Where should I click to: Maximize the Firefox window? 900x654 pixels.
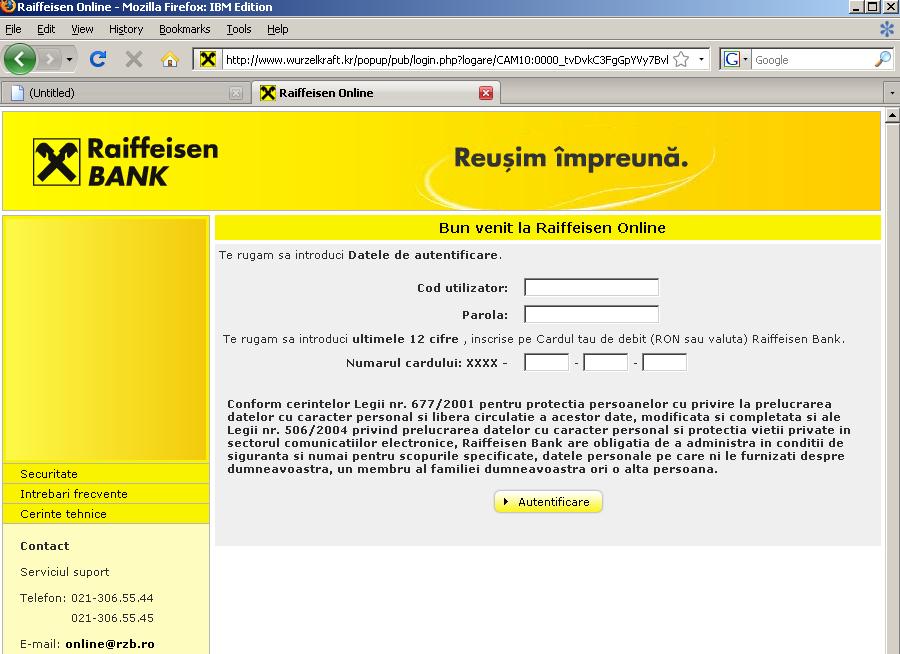(872, 7)
